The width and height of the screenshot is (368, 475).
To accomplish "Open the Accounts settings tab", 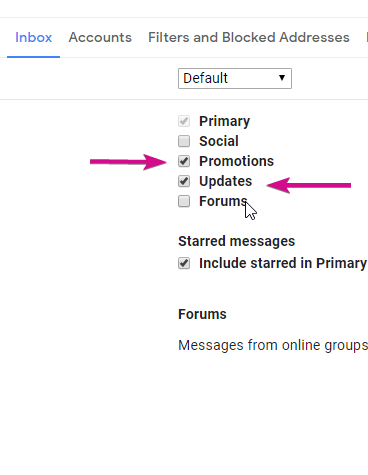I will 100,37.
